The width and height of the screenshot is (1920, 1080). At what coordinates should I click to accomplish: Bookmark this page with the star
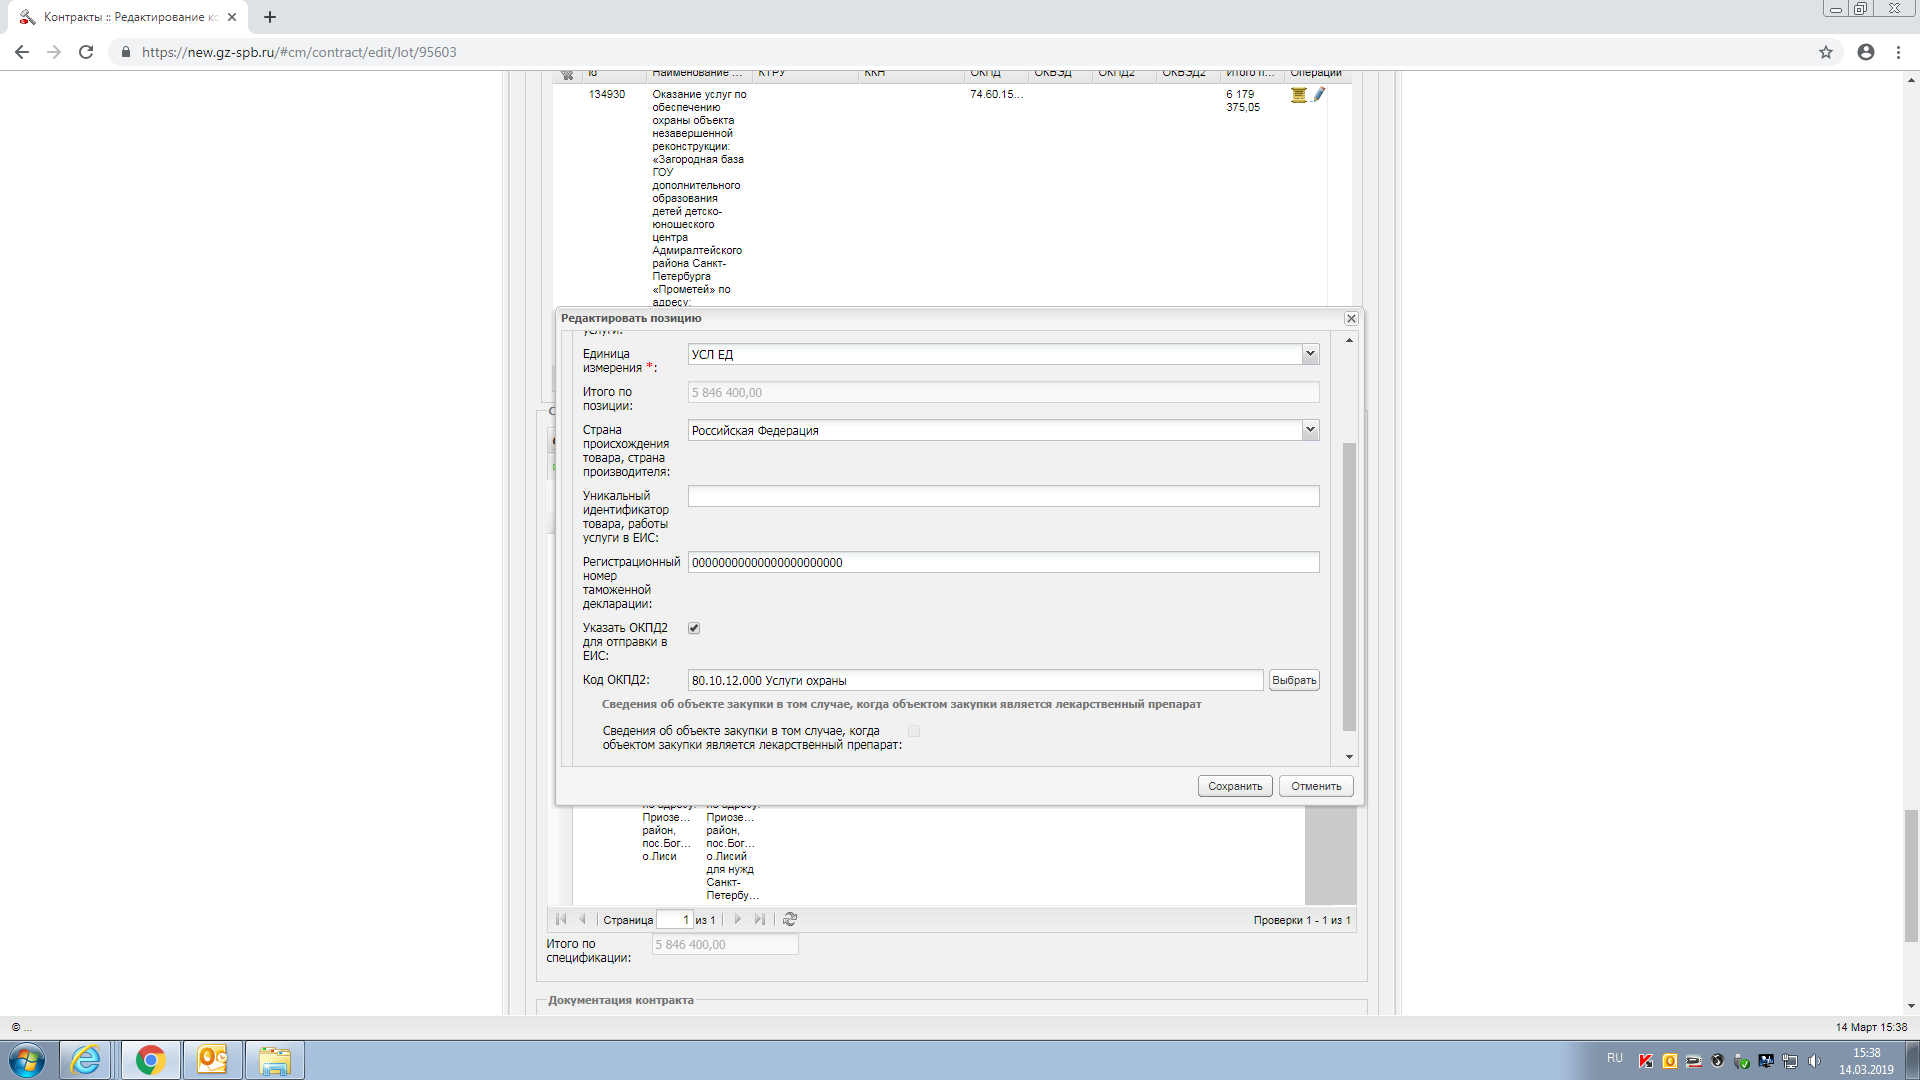click(1826, 52)
